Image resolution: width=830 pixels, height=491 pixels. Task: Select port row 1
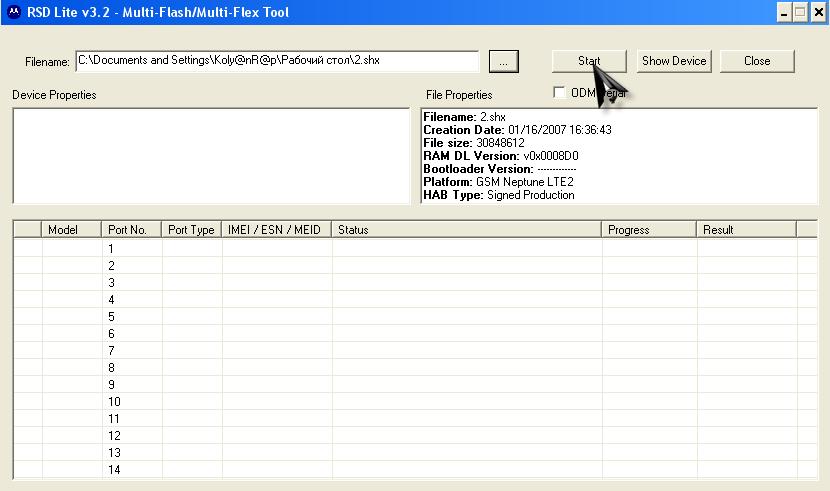[415, 248]
